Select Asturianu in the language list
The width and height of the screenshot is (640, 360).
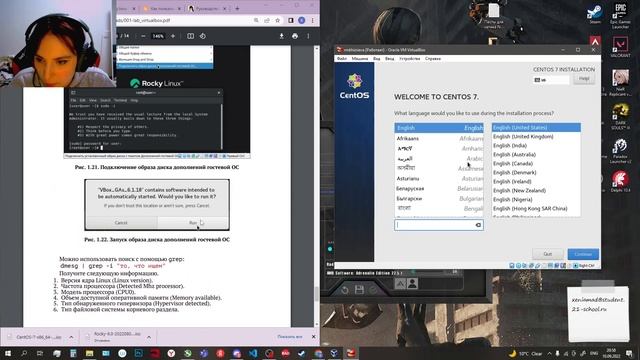(439, 179)
